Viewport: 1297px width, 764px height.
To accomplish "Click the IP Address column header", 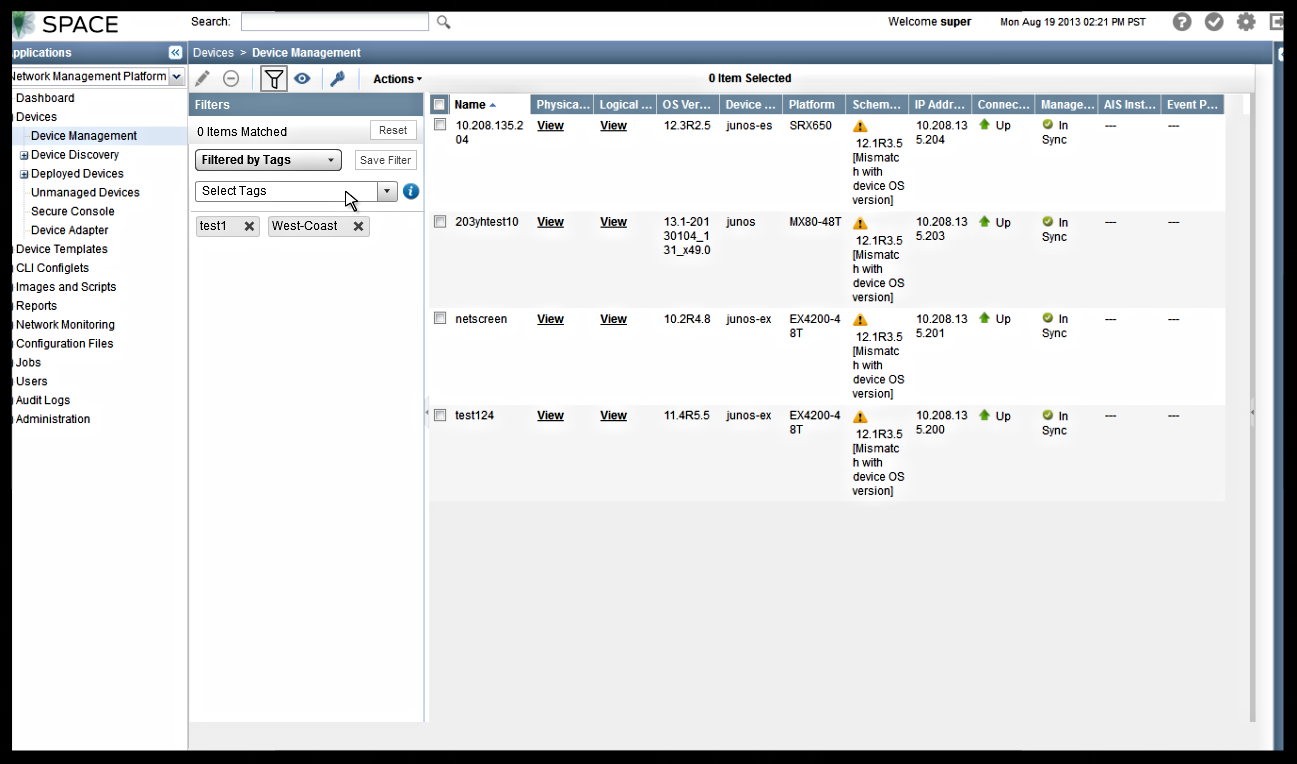I will click(x=940, y=105).
